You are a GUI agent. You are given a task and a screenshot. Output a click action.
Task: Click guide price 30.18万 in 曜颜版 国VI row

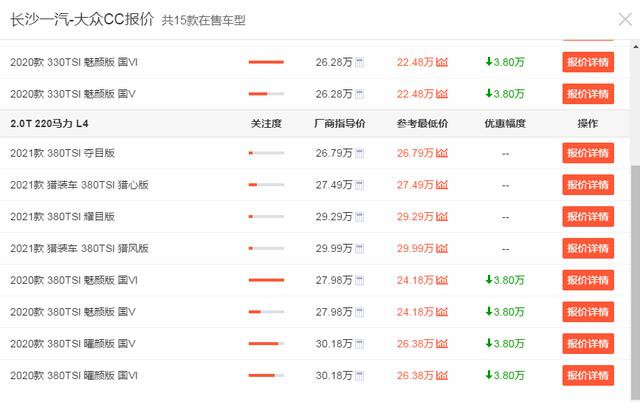[x=334, y=376]
